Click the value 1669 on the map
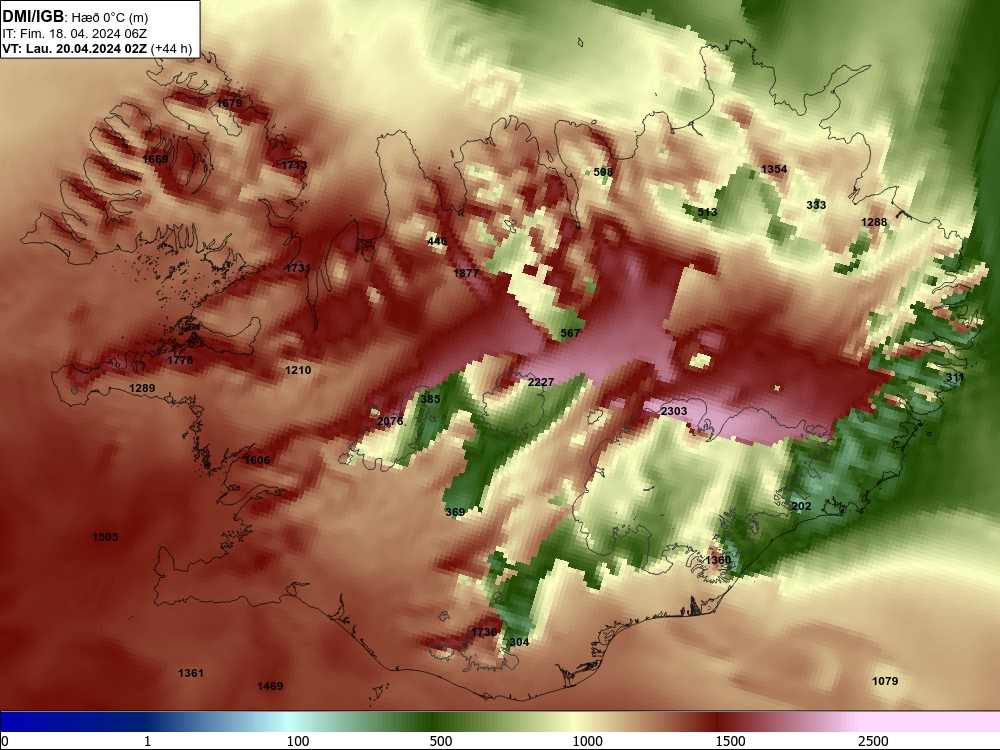 (156, 159)
